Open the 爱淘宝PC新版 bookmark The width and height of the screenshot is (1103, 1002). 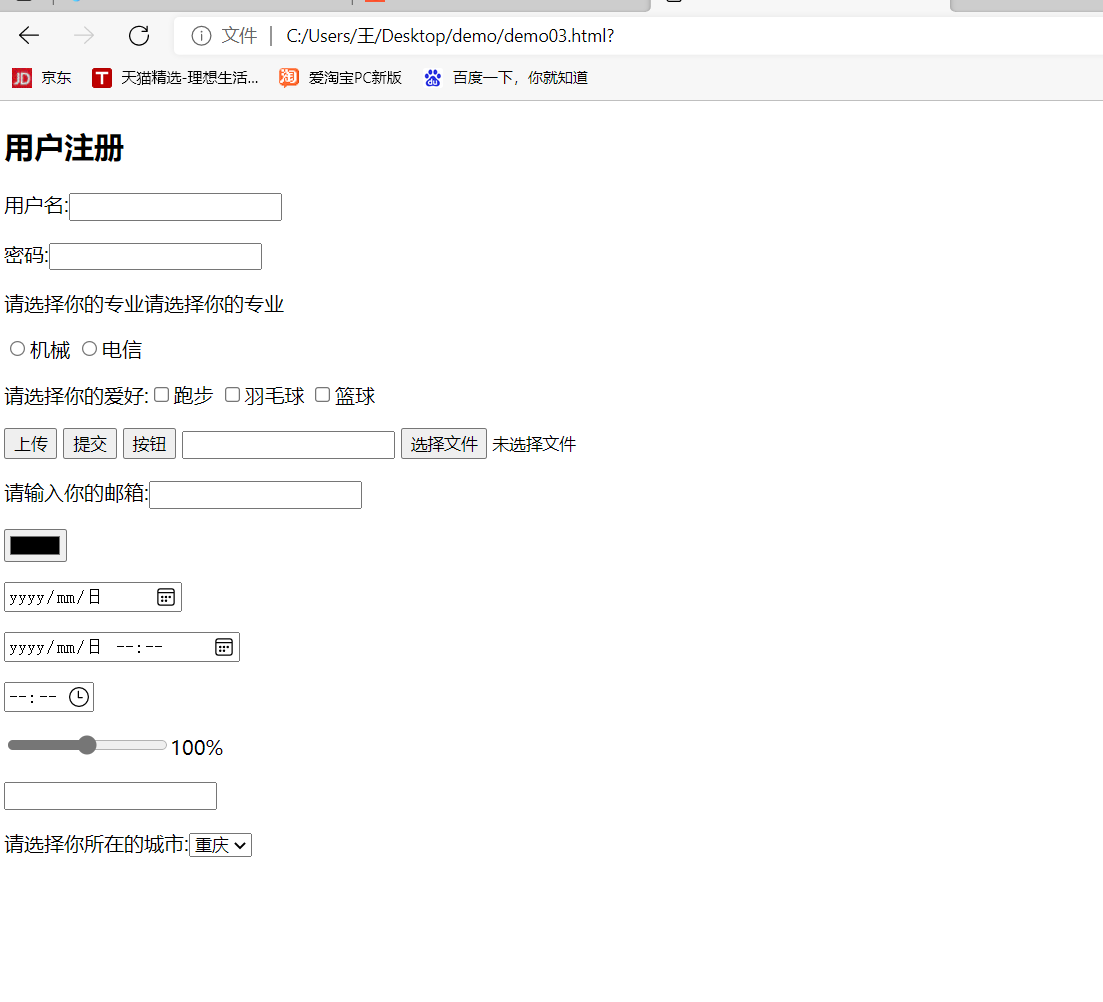pos(340,77)
